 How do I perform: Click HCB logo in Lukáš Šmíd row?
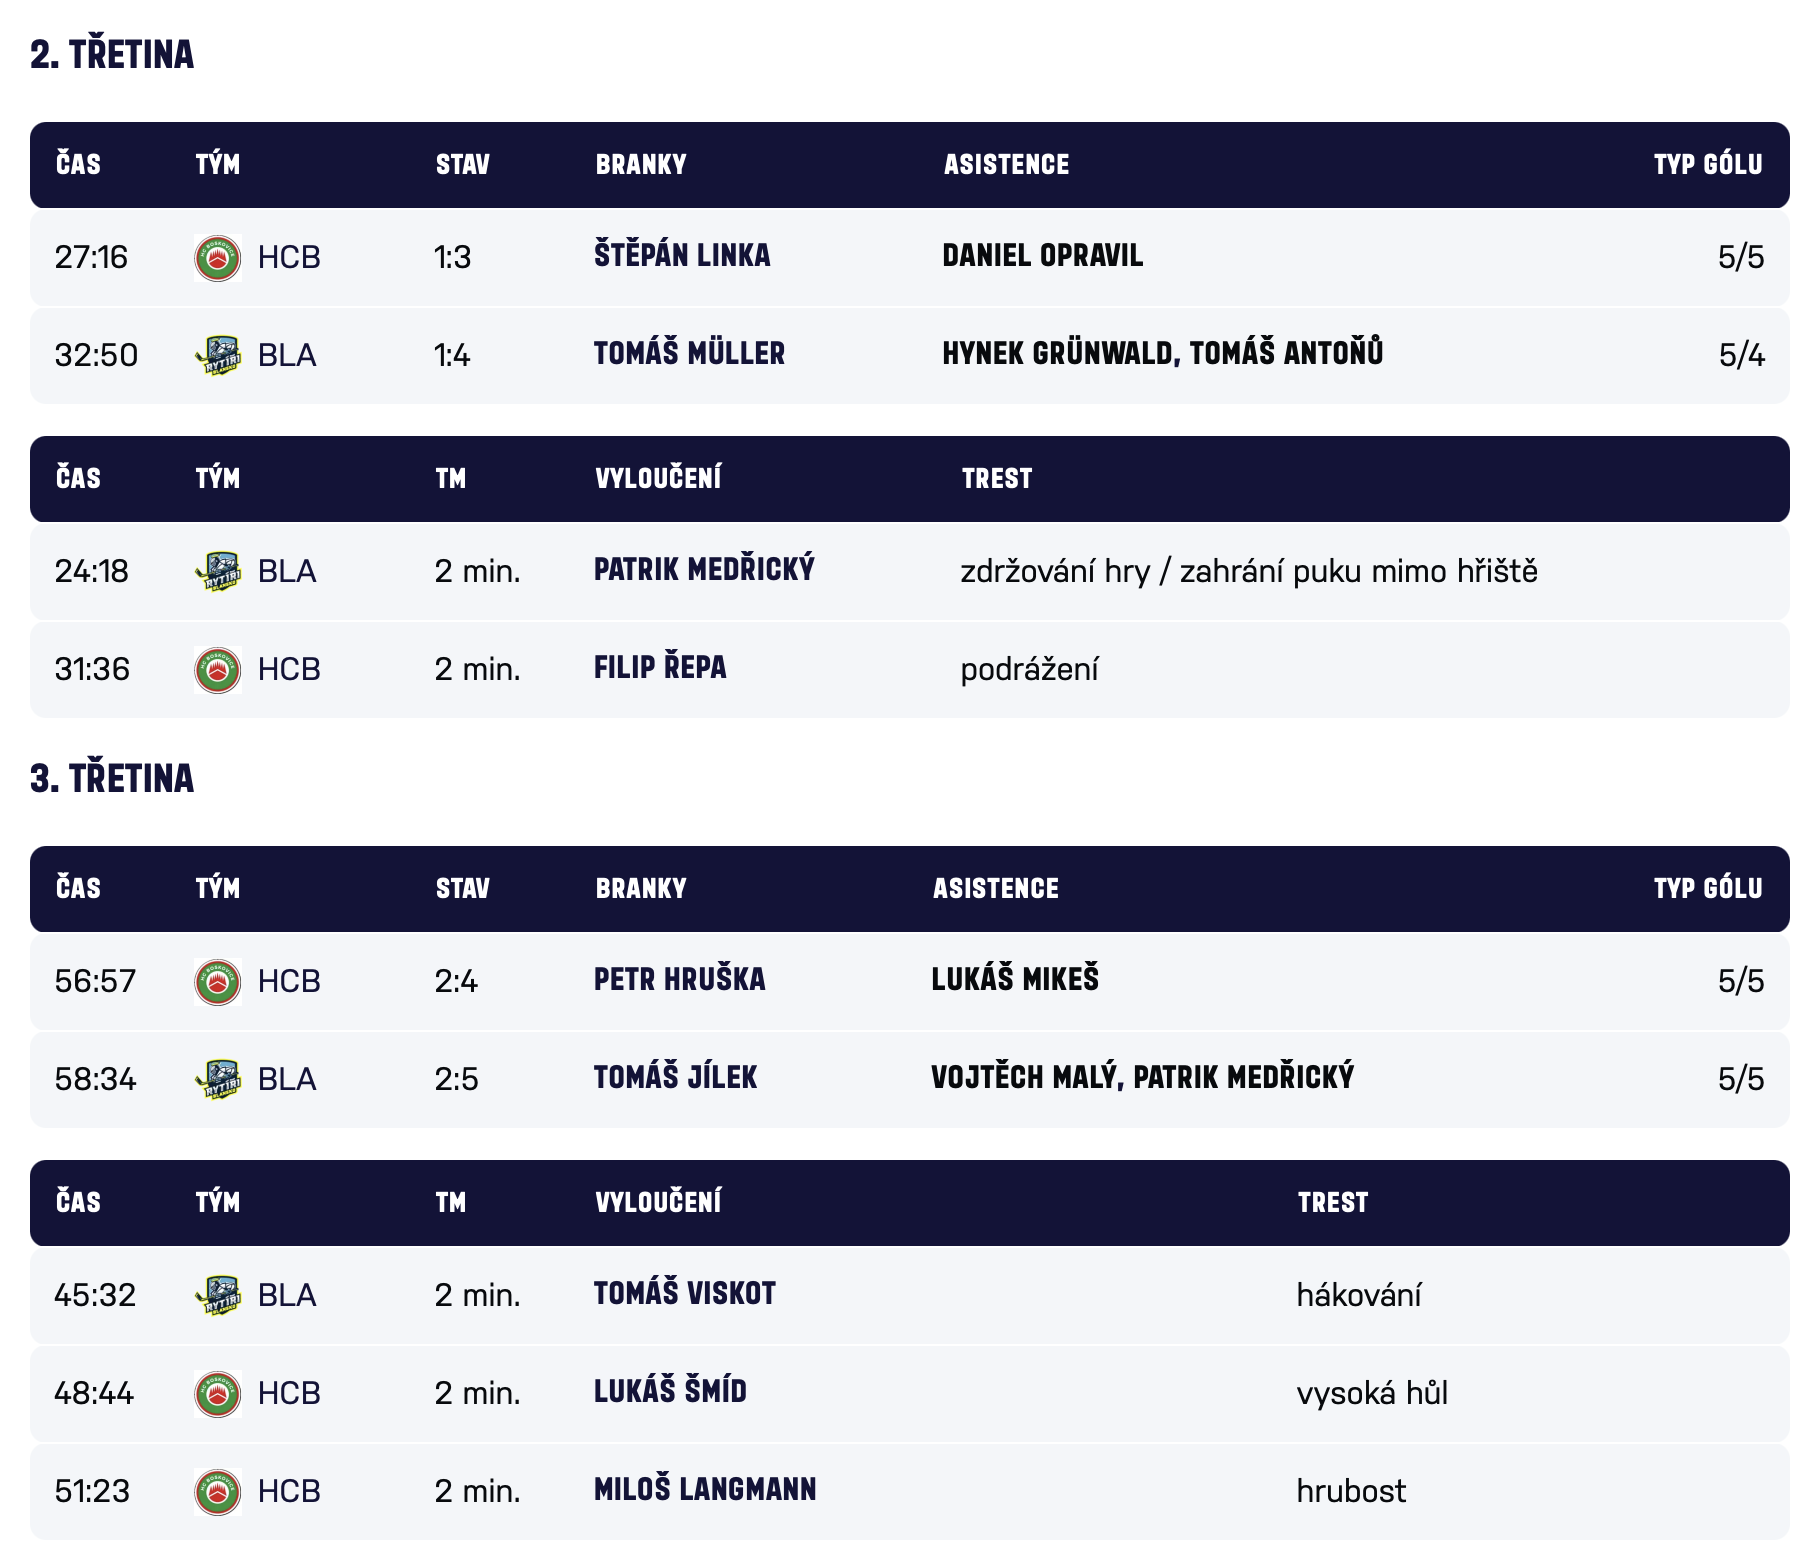[217, 1394]
